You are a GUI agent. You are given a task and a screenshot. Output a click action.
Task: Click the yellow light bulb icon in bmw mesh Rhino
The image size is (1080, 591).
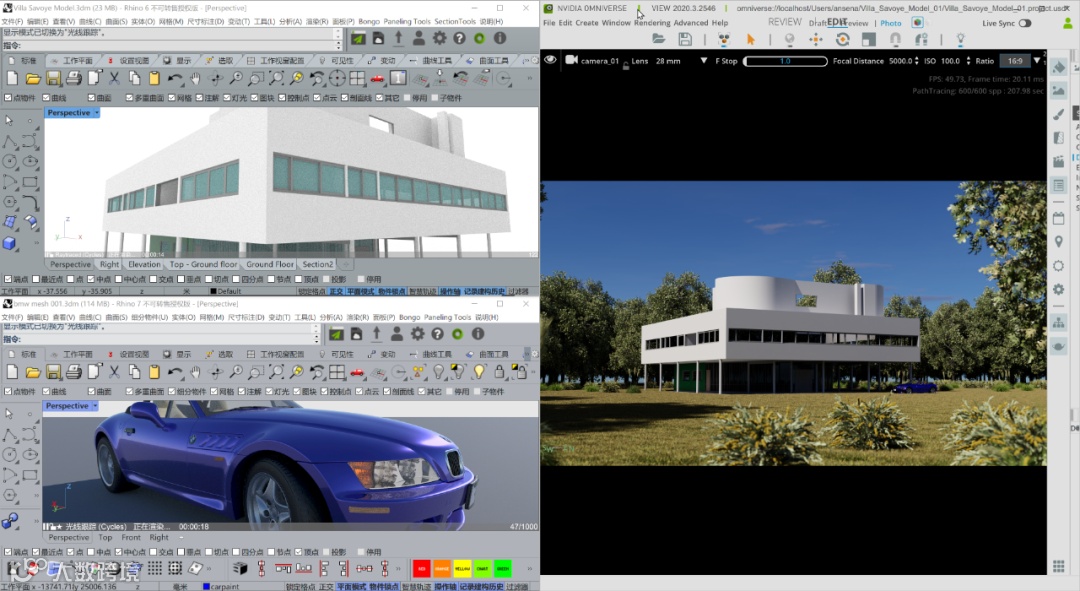pos(479,373)
